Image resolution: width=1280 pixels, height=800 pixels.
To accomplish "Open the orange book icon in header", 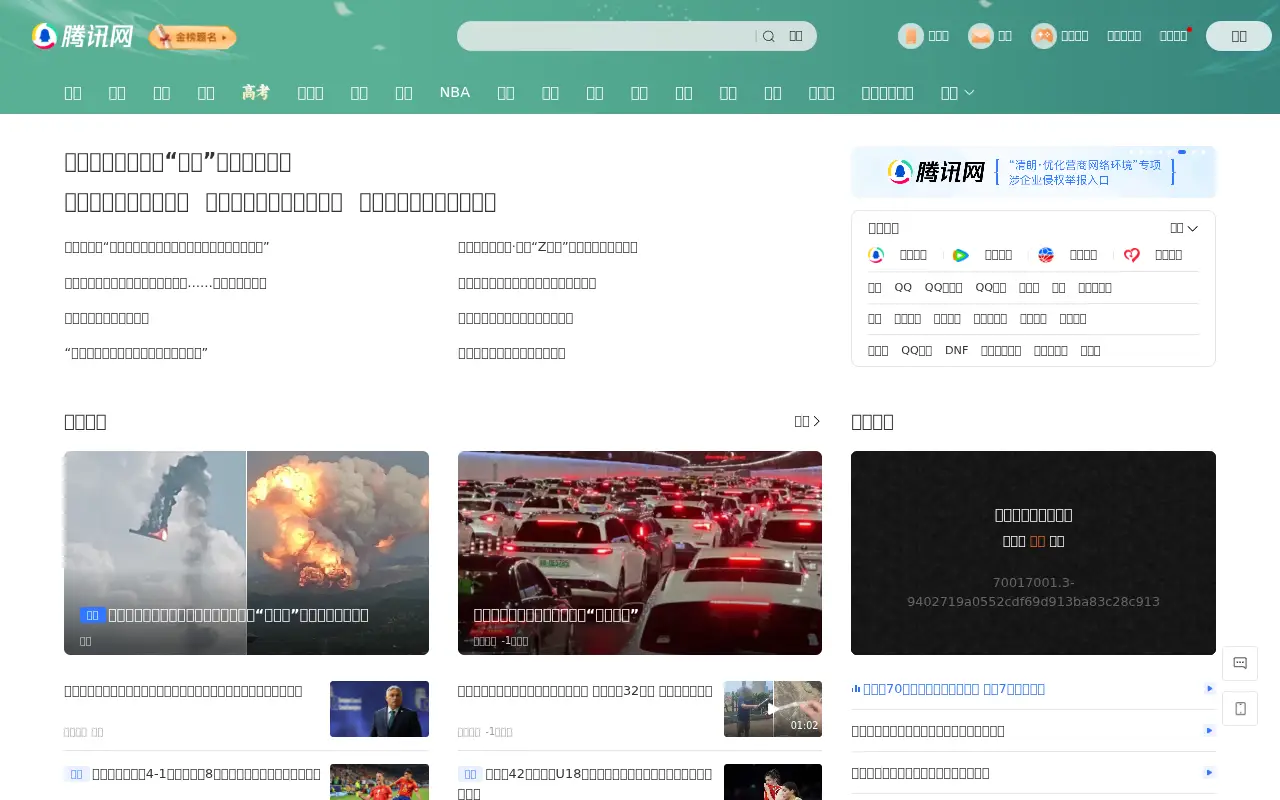I will 910,36.
